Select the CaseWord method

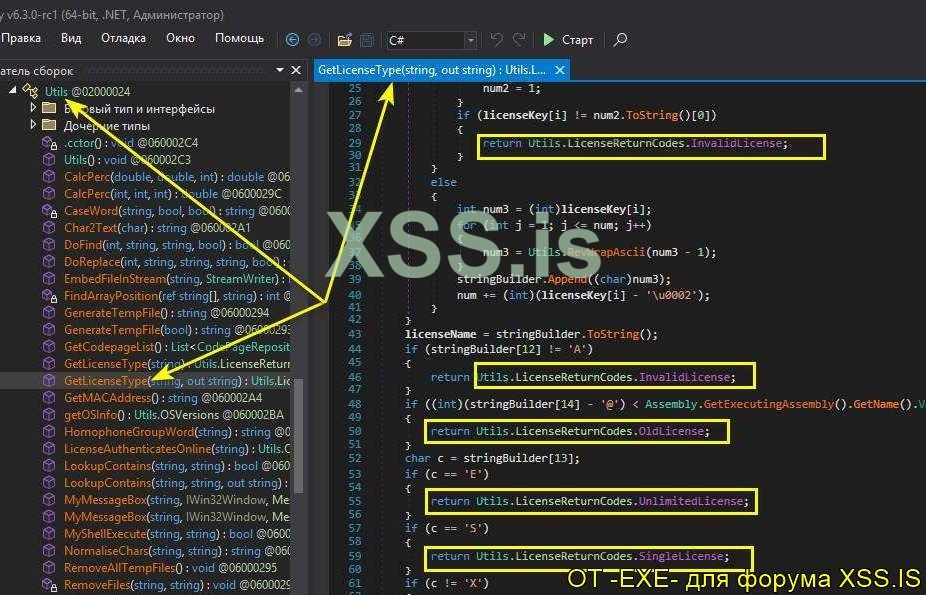177,211
